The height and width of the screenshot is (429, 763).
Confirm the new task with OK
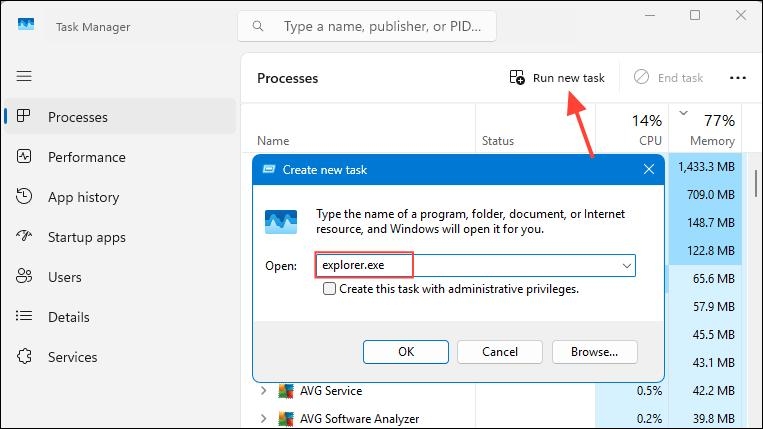click(406, 352)
